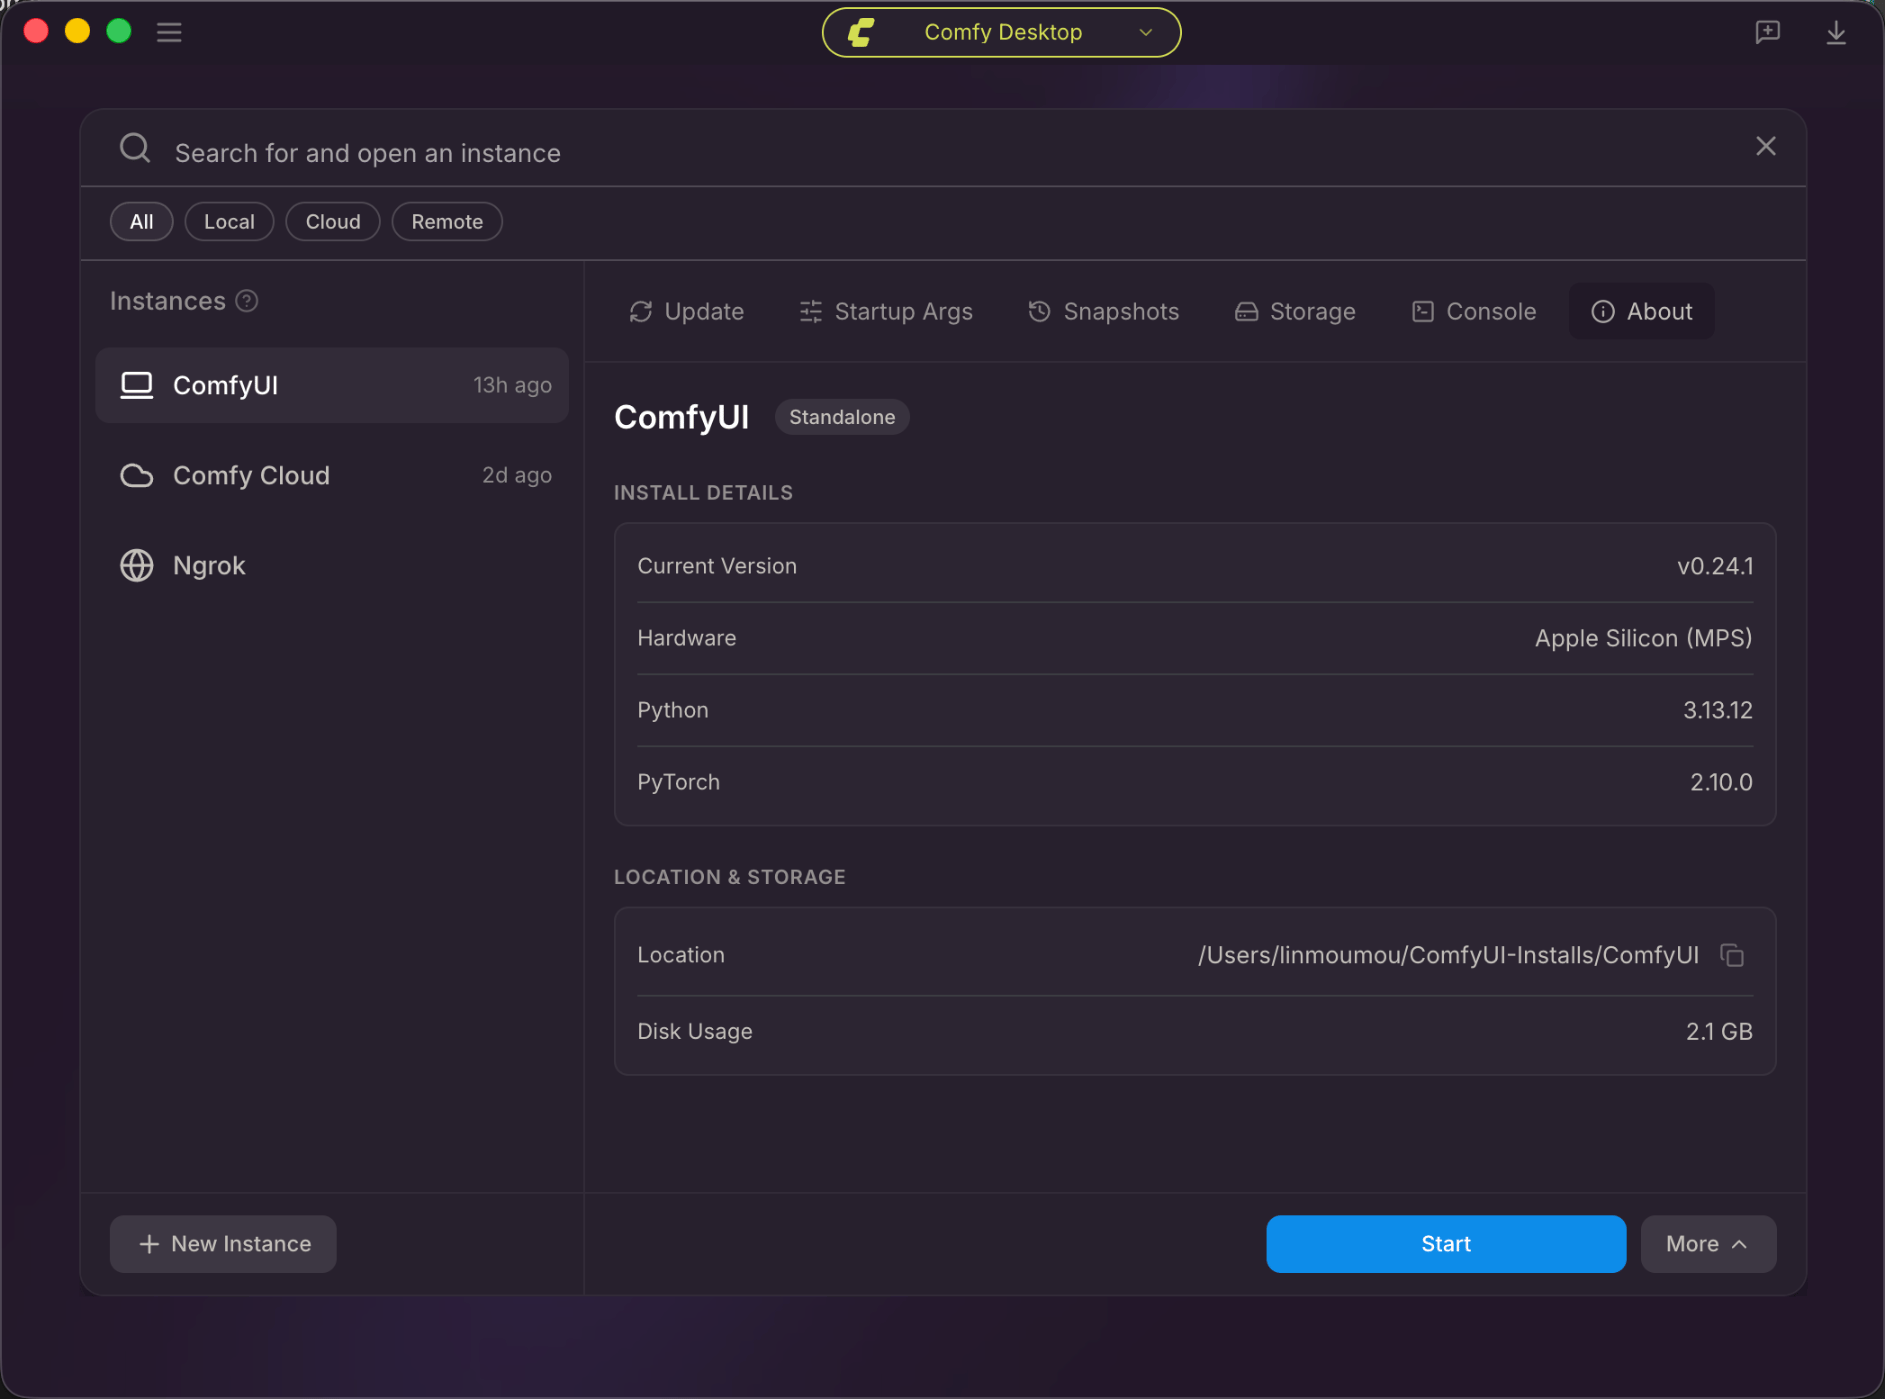
Task: Click the info icon on About tab
Action: point(1603,312)
